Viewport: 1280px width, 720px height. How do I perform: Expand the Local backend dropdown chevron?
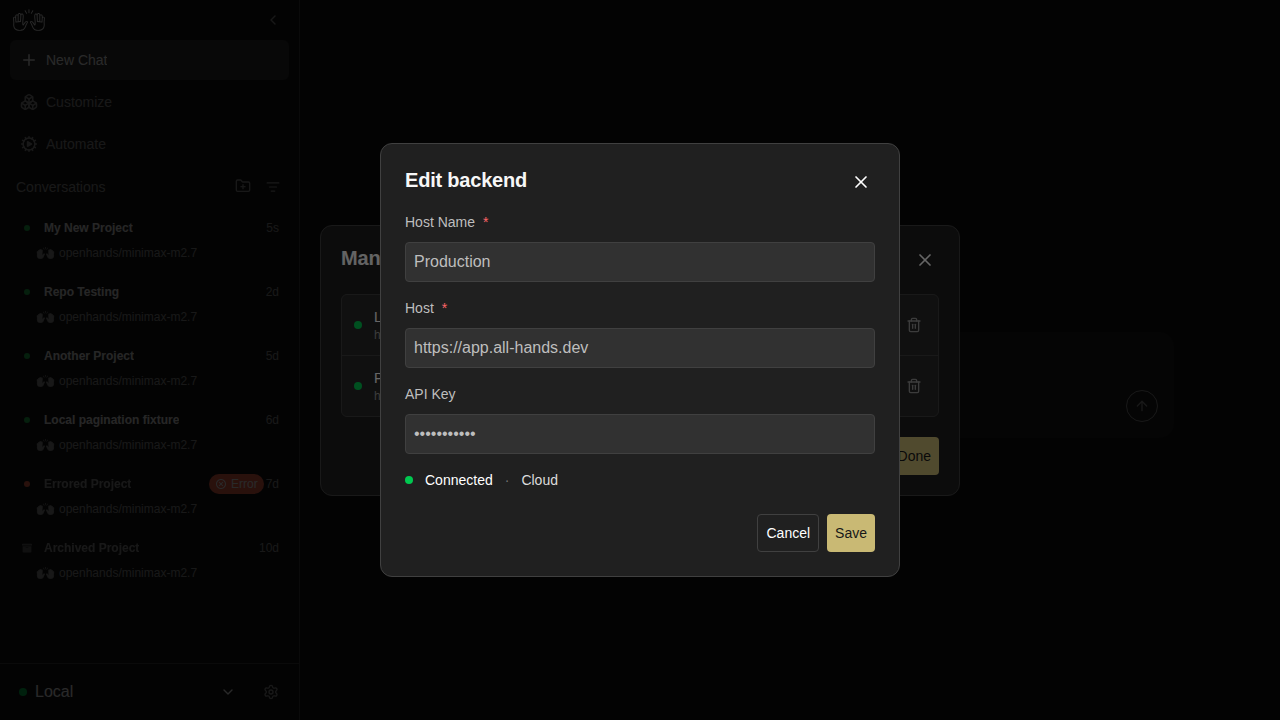click(228, 692)
